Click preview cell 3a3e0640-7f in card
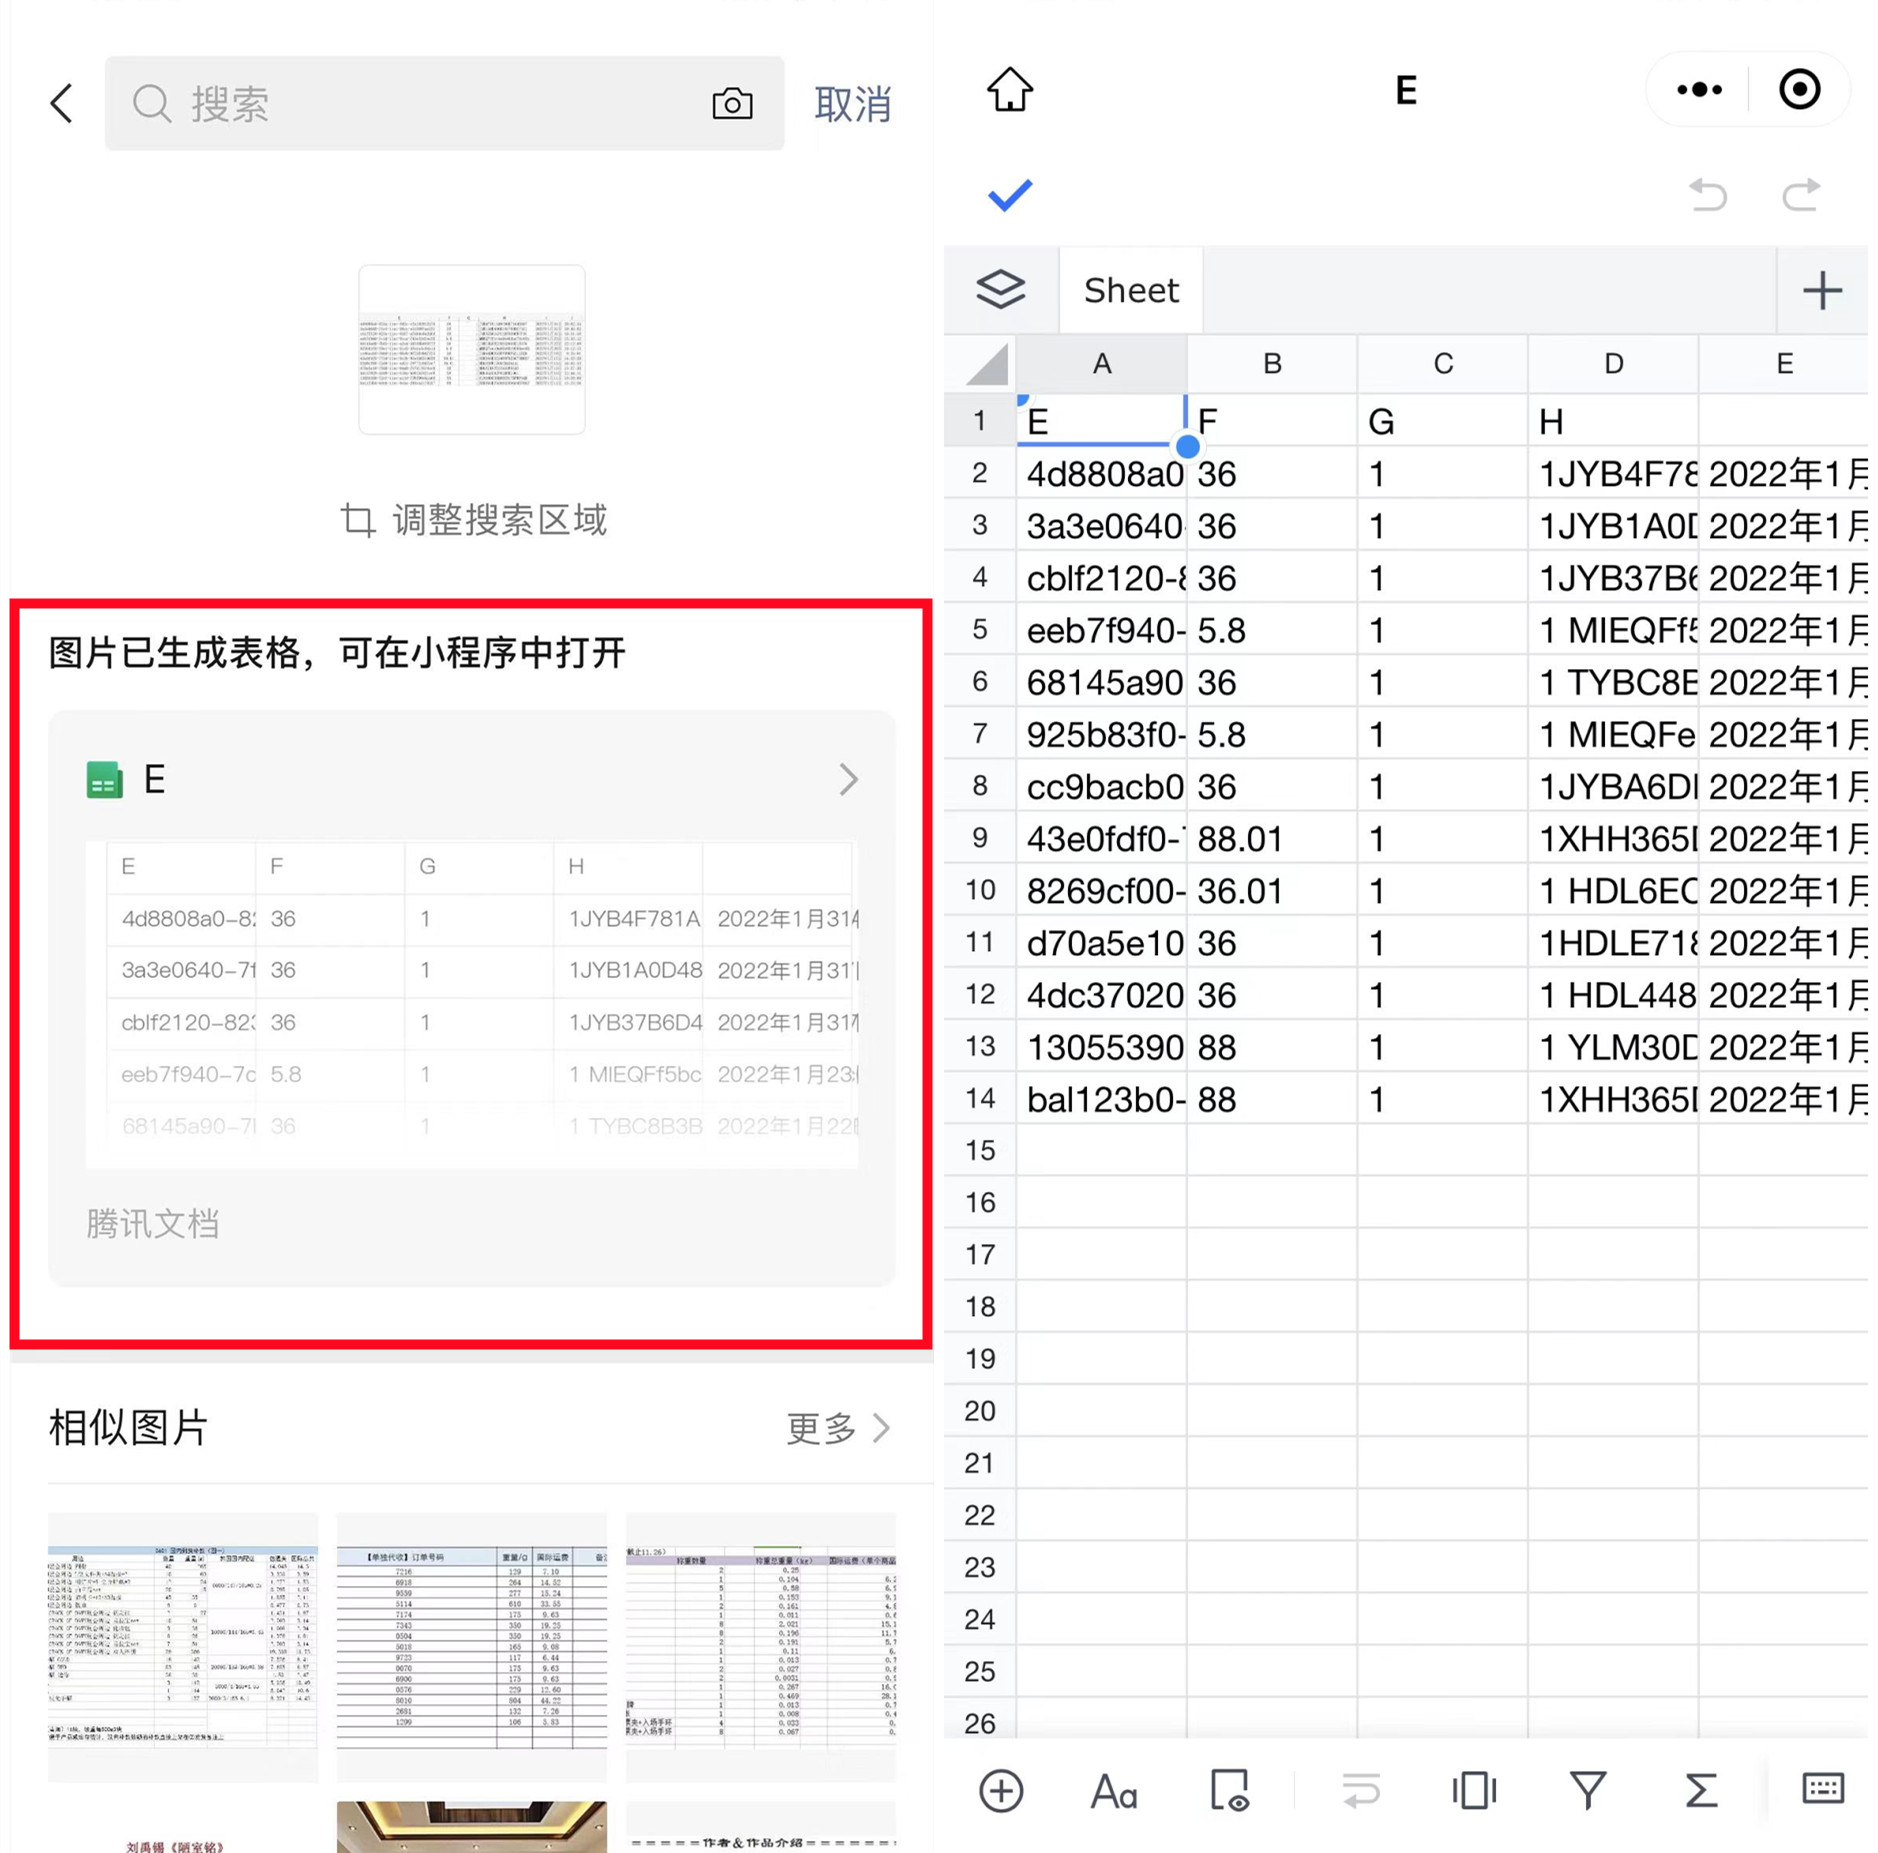This screenshot has width=1878, height=1853. [181, 969]
